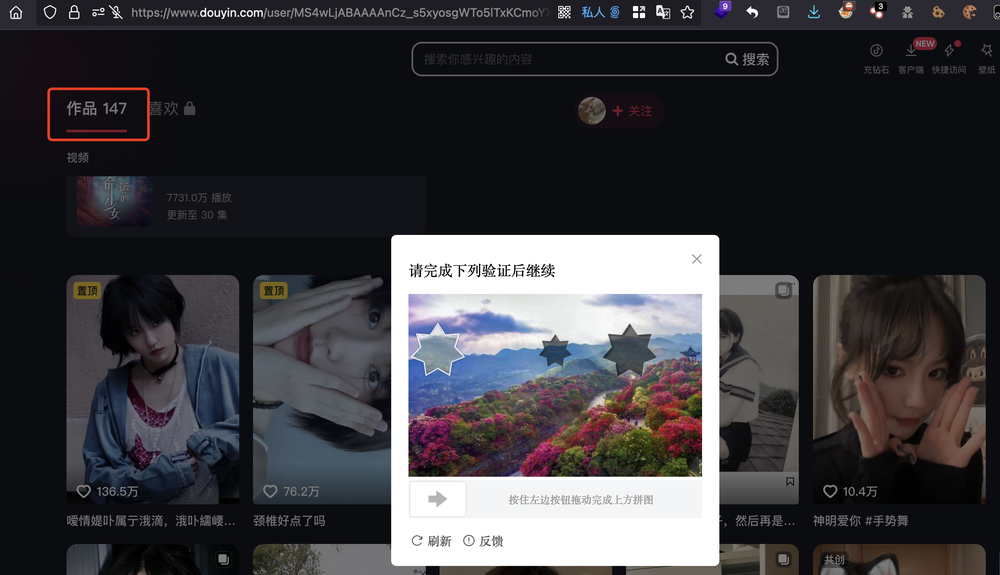1000x575 pixels.
Task: Open video thumbnail with 10.4万 likes
Action: (x=899, y=389)
